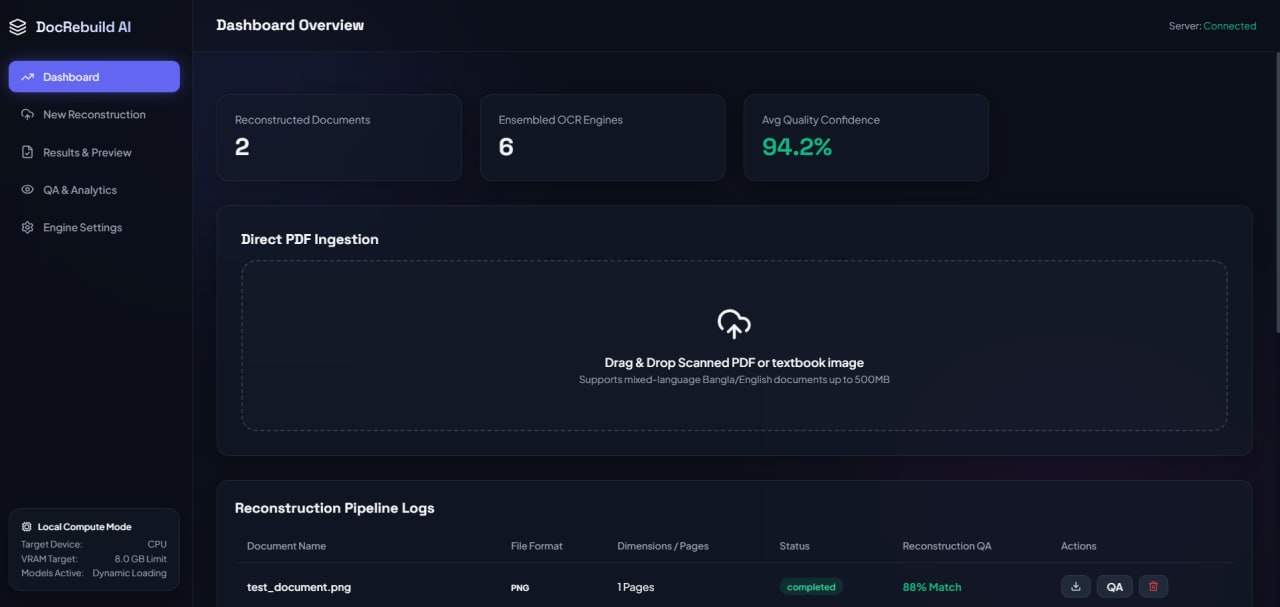This screenshot has height=607, width=1280.
Task: Click the QA button for test_document.png
Action: 1115,587
